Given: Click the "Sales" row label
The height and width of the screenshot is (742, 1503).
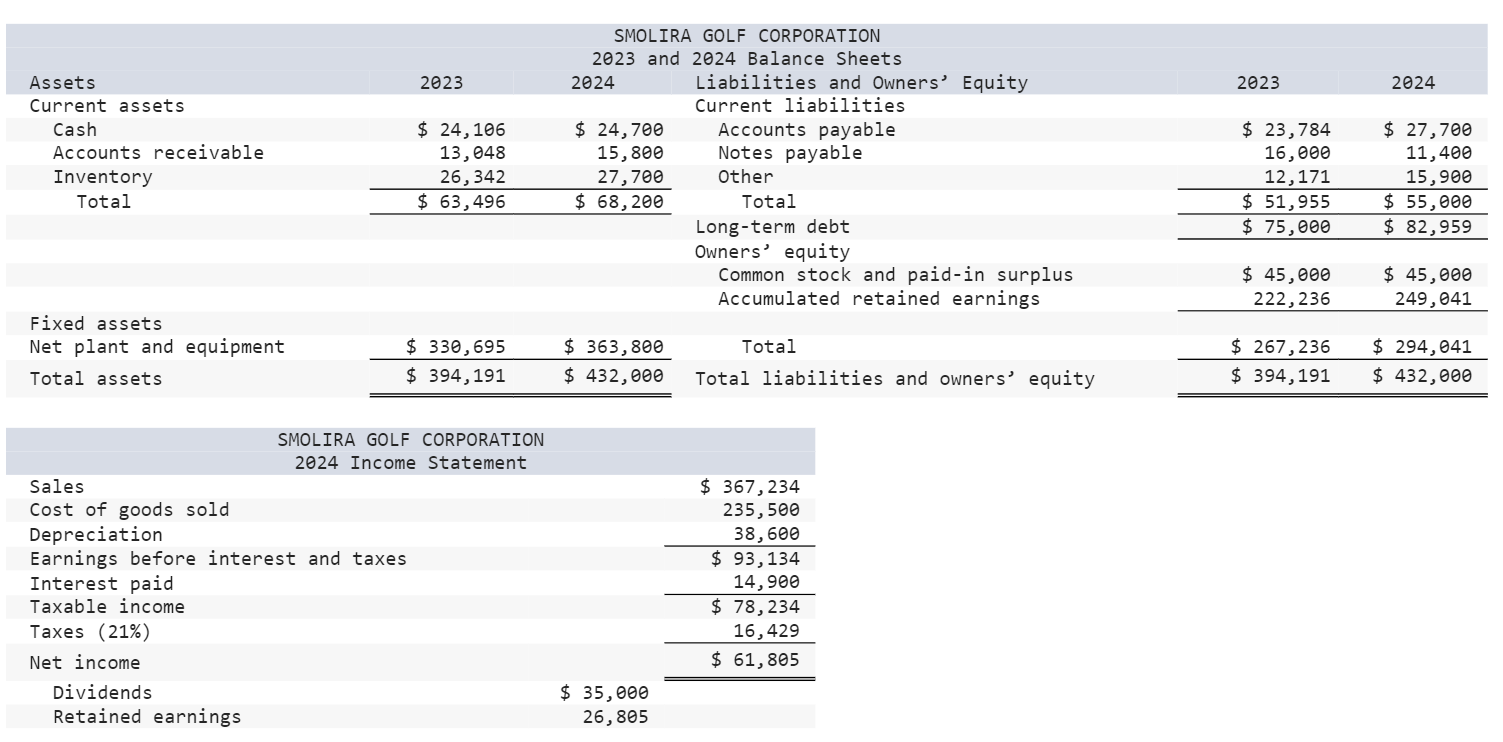Looking at the screenshot, I should pyautogui.click(x=57, y=486).
